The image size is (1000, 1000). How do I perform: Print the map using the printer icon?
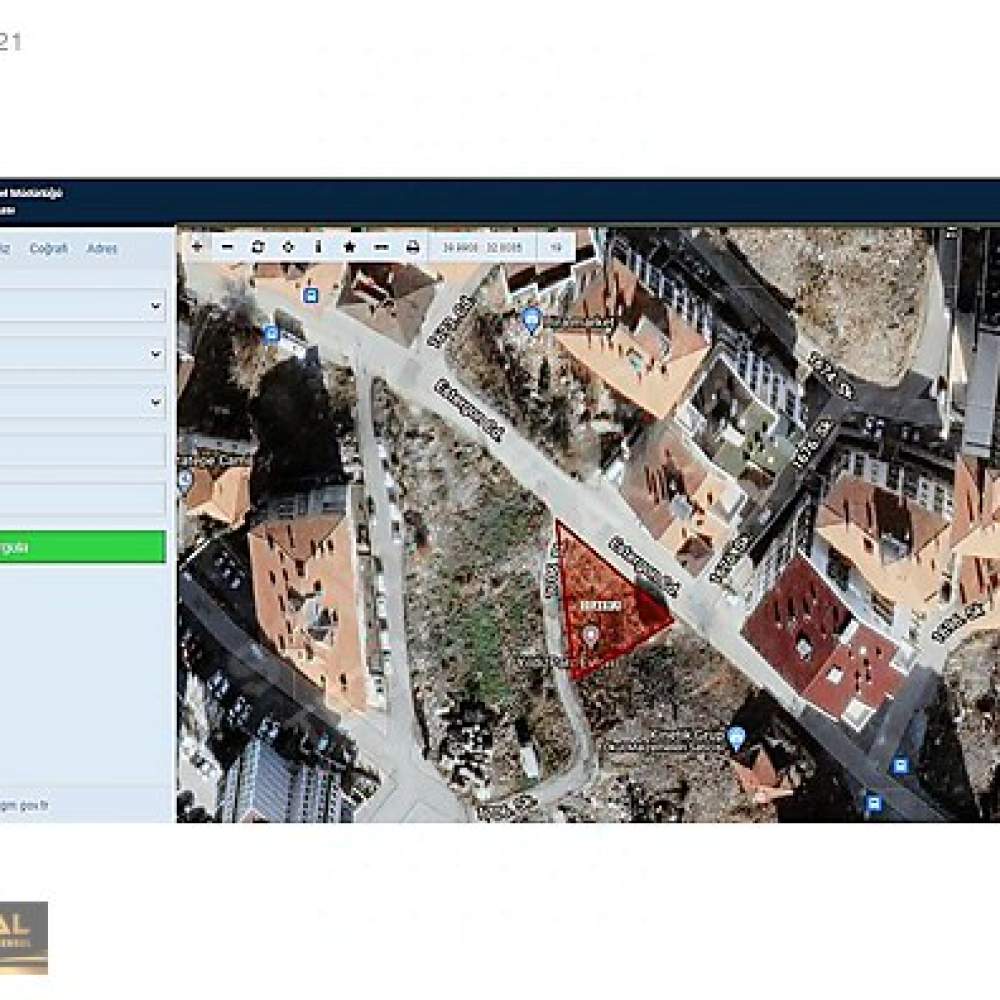[x=413, y=247]
